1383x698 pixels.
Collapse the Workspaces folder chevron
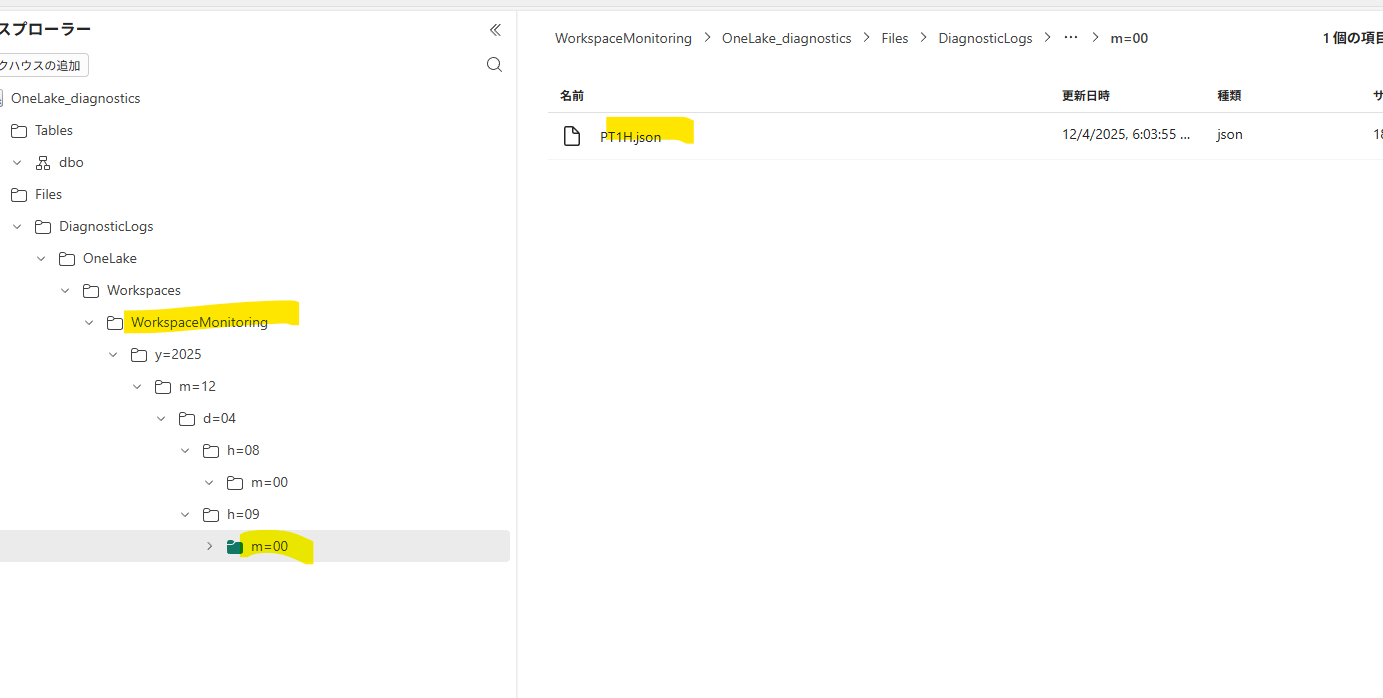(65, 290)
